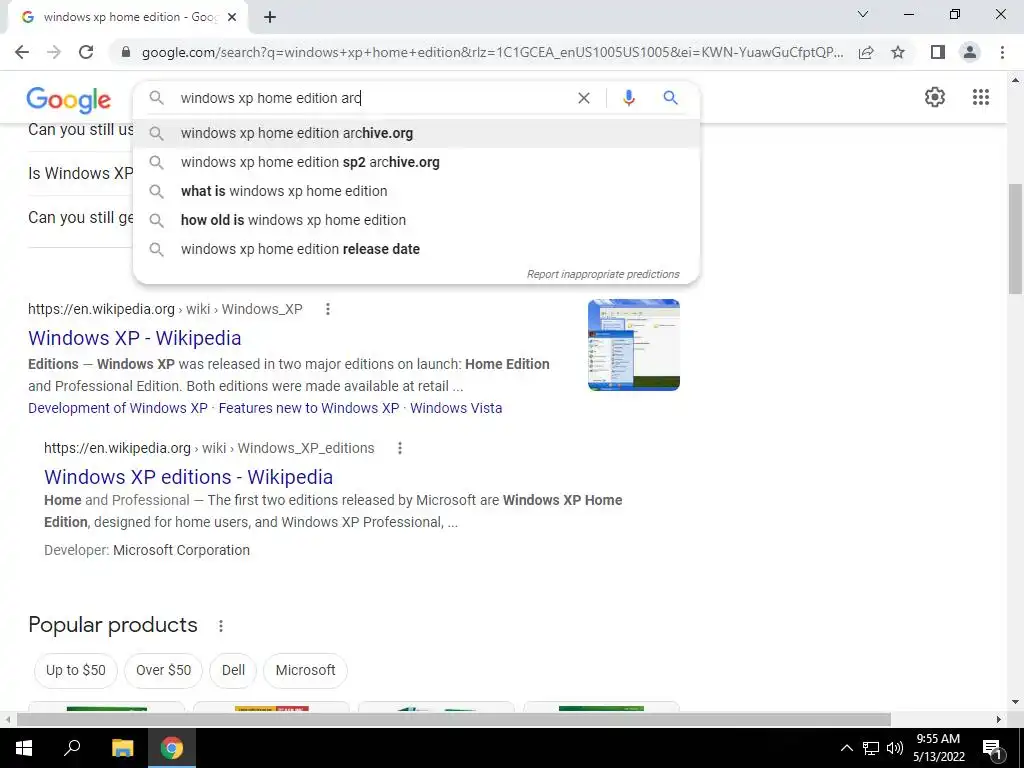Filter products by Microsoft
Viewport: 1024px width, 768px height.
[x=305, y=671]
